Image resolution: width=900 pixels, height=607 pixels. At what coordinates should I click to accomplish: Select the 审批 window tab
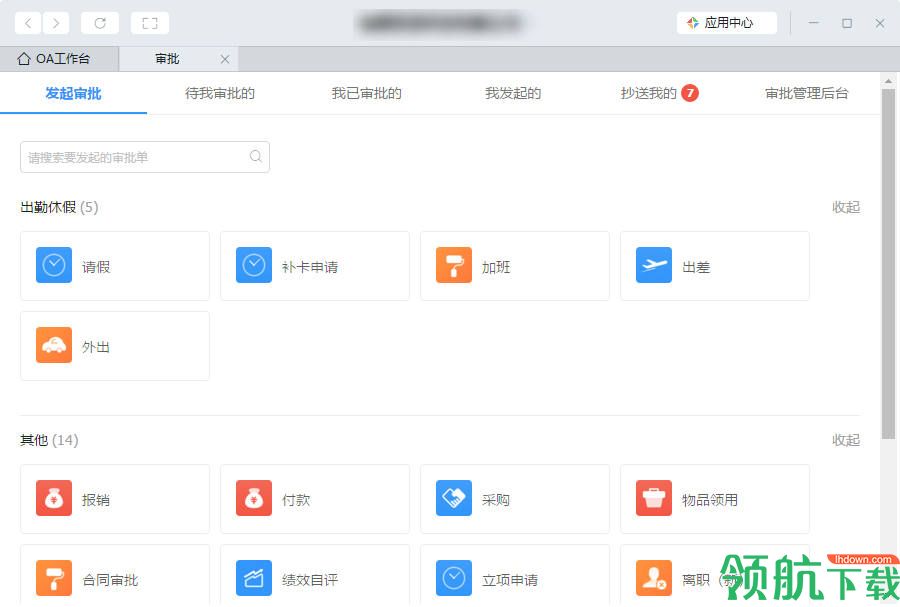tap(167, 59)
